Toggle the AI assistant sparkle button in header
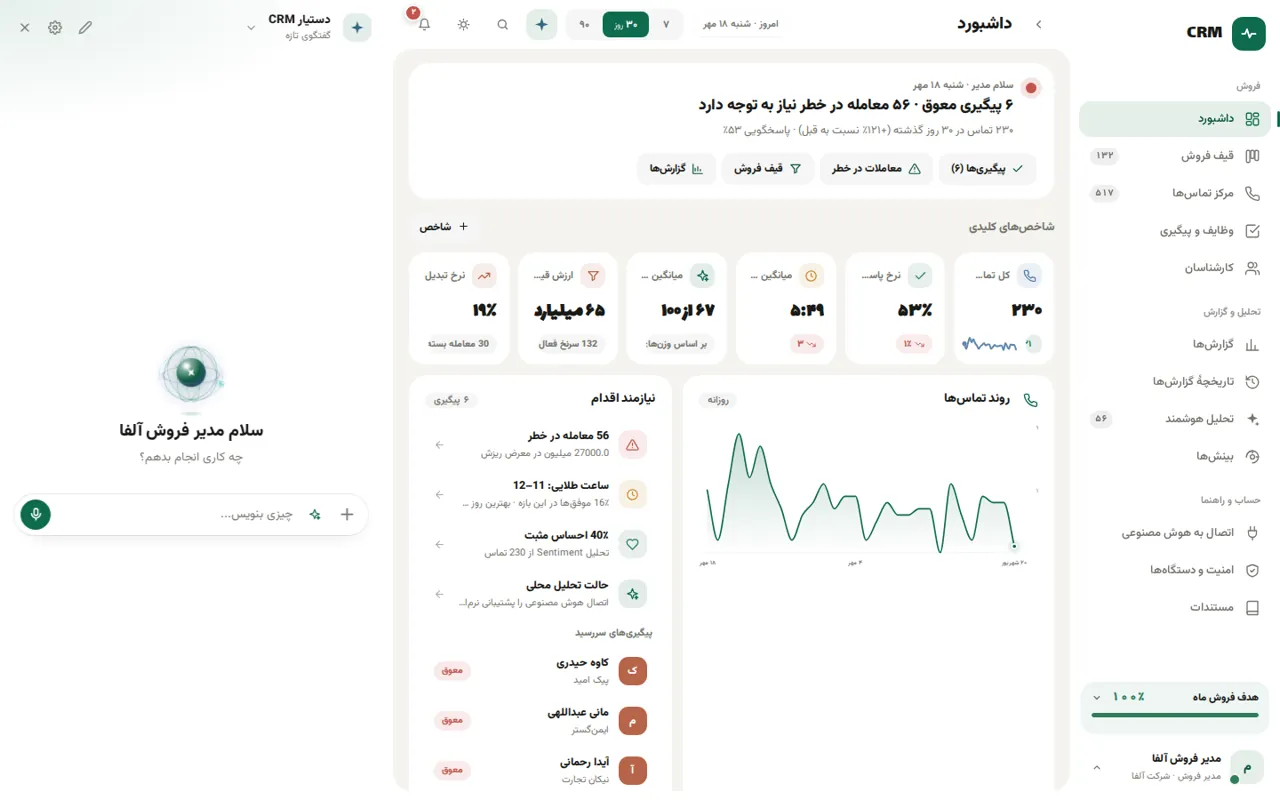Image resolution: width=1280 pixels, height=800 pixels. [541, 25]
